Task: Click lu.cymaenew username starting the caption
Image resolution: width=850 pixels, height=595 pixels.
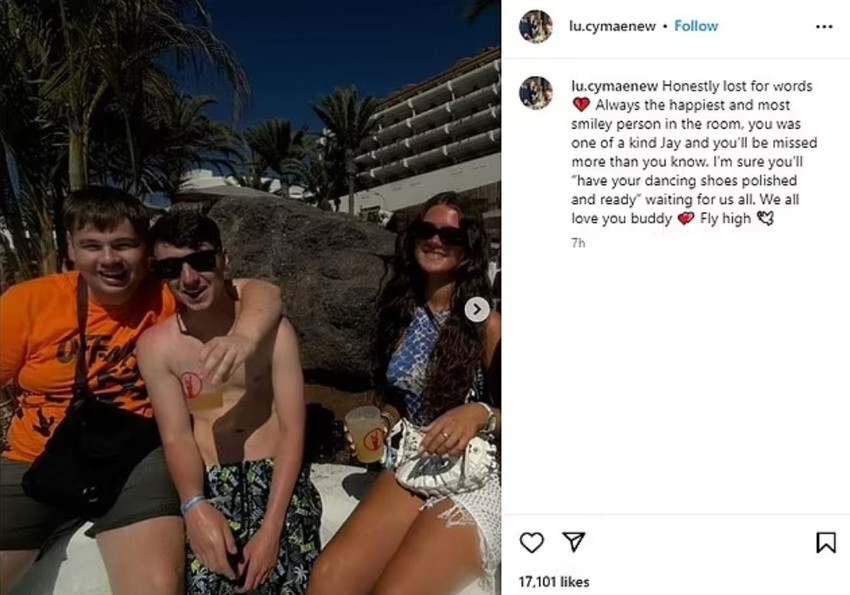Action: pyautogui.click(x=615, y=86)
